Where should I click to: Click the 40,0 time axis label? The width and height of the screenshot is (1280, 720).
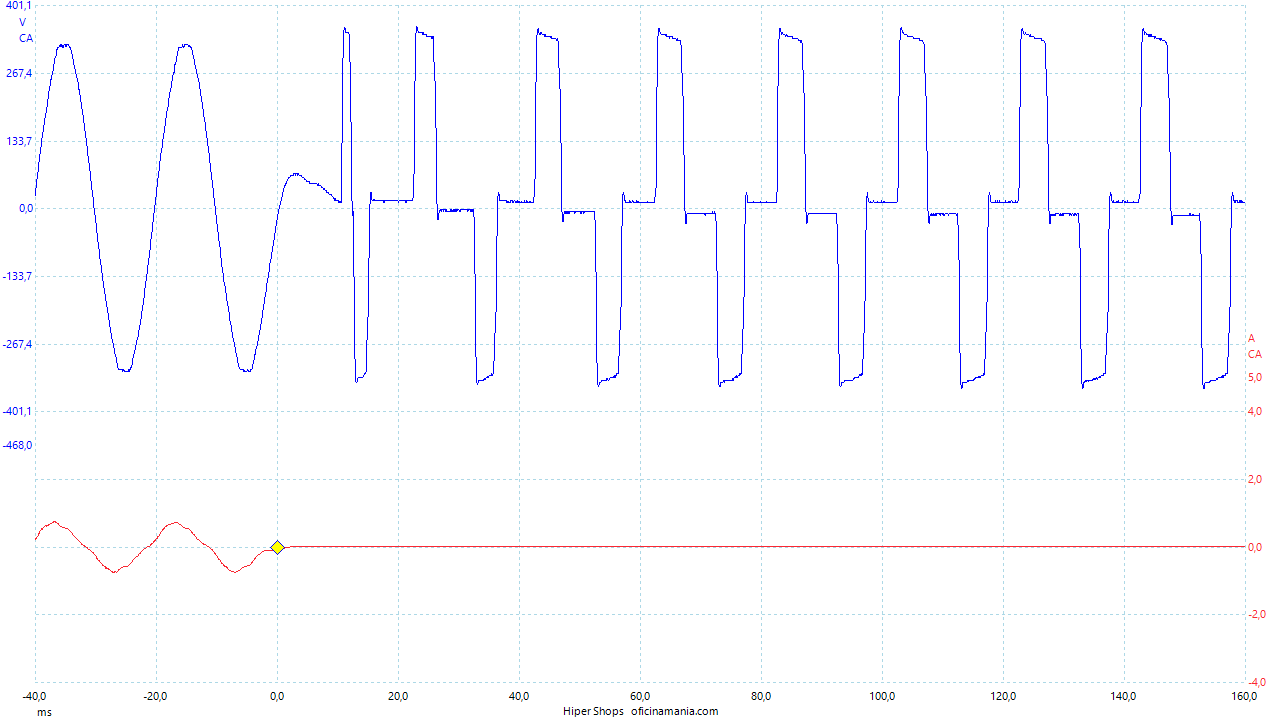pos(519,696)
